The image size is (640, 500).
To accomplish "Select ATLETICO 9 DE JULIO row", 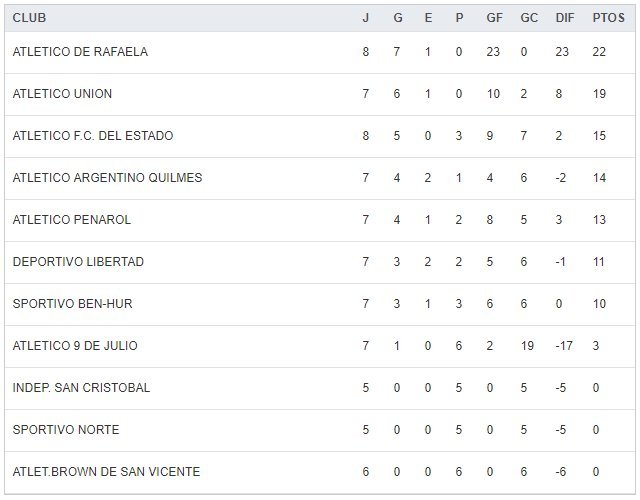I will point(75,346).
